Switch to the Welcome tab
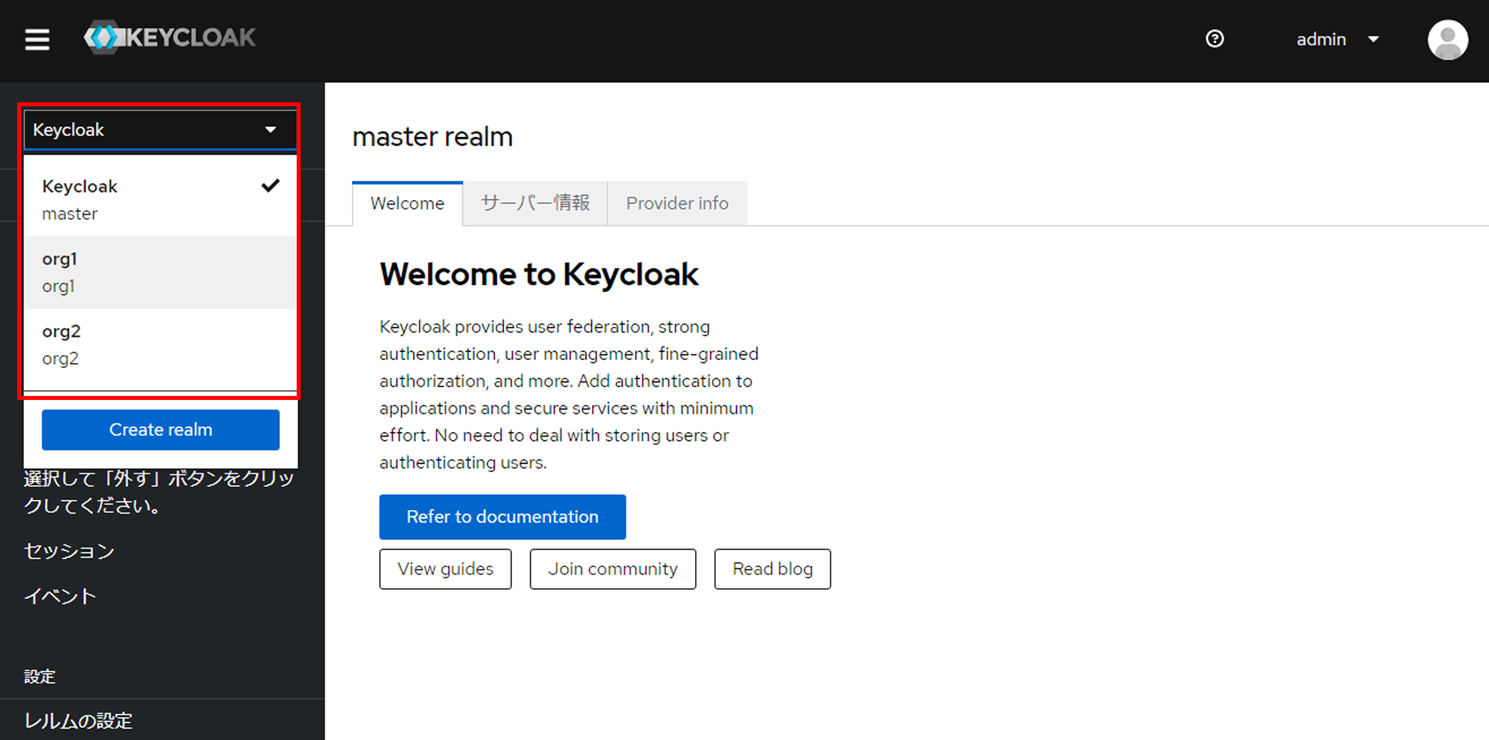Image resolution: width=1489 pixels, height=740 pixels. tap(407, 204)
